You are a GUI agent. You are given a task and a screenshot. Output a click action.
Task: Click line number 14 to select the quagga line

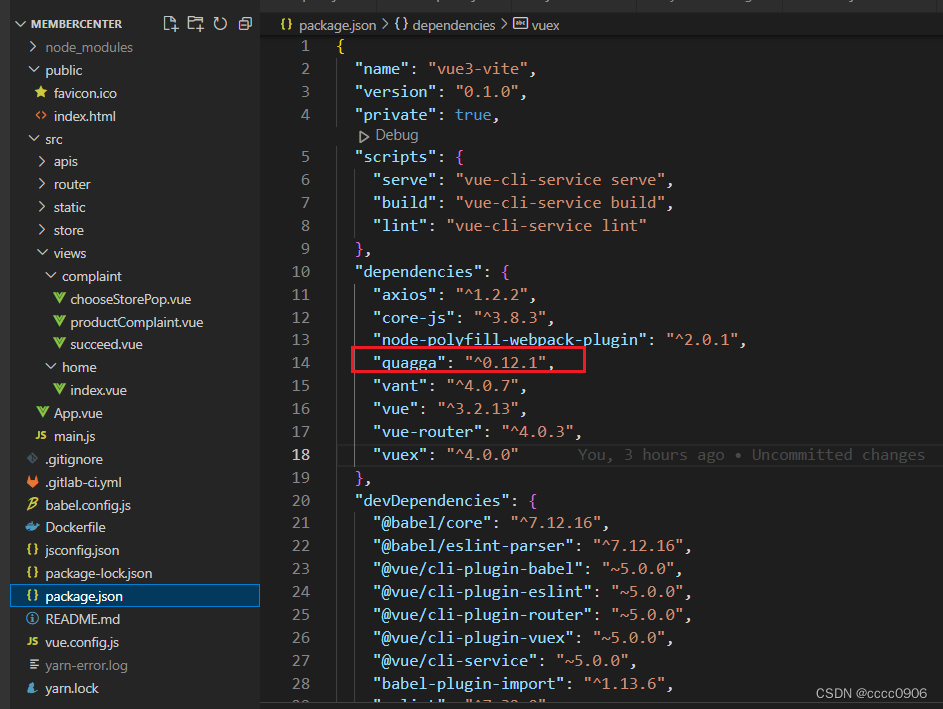300,362
